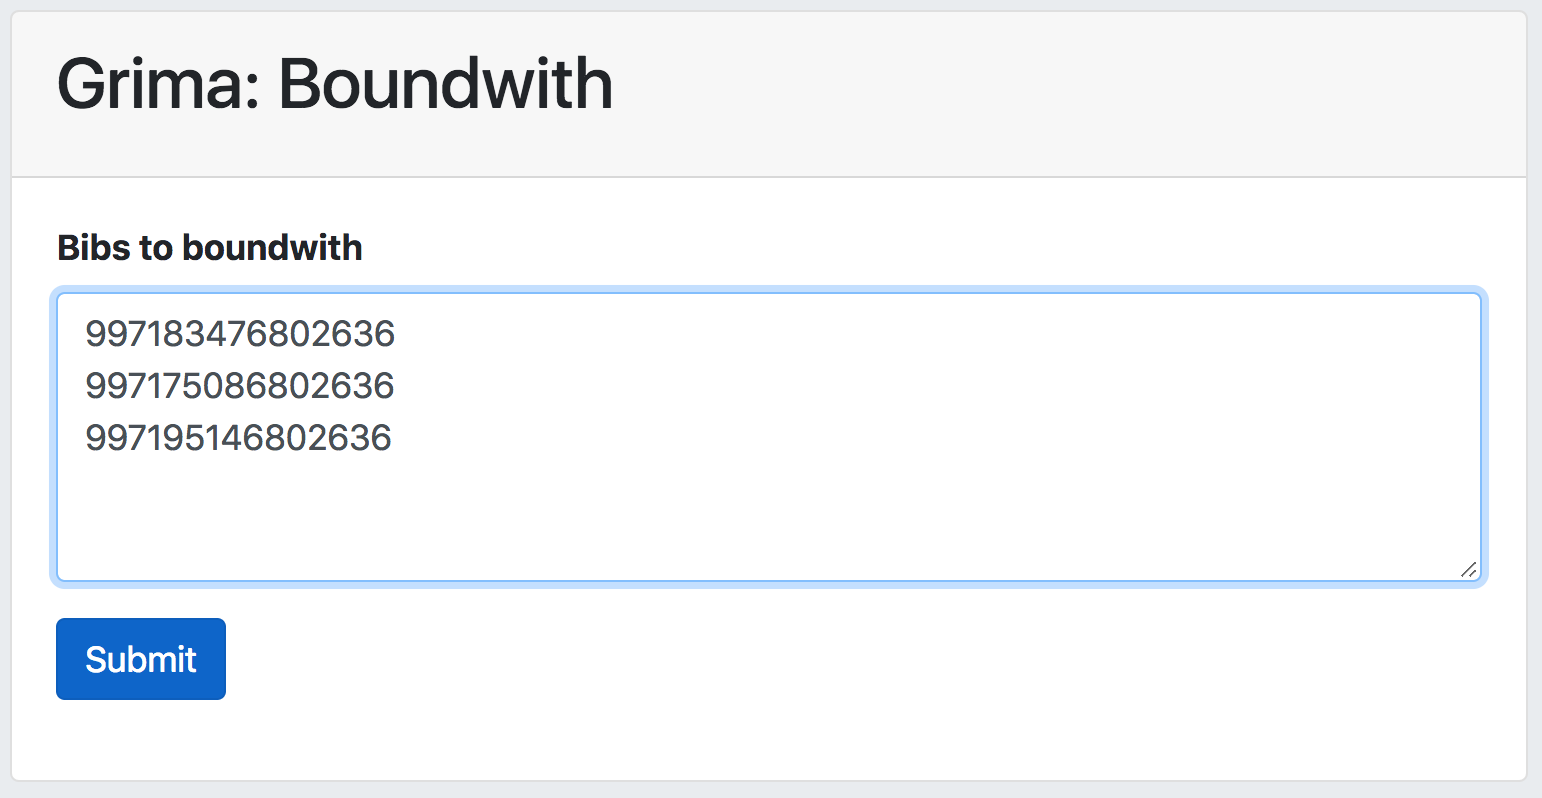Place cursor on bib 997175086802636
This screenshot has width=1542, height=798.
tap(240, 385)
